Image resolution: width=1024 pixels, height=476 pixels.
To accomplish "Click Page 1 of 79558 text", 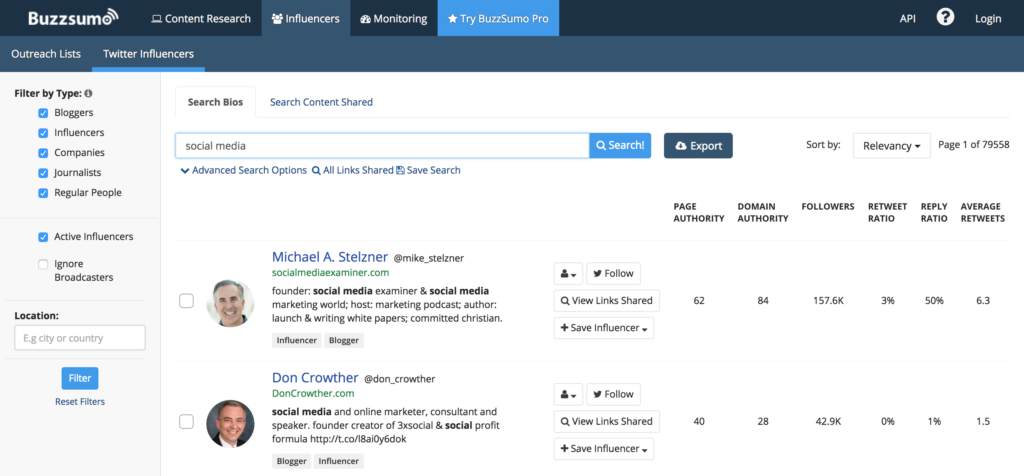I will pos(974,145).
